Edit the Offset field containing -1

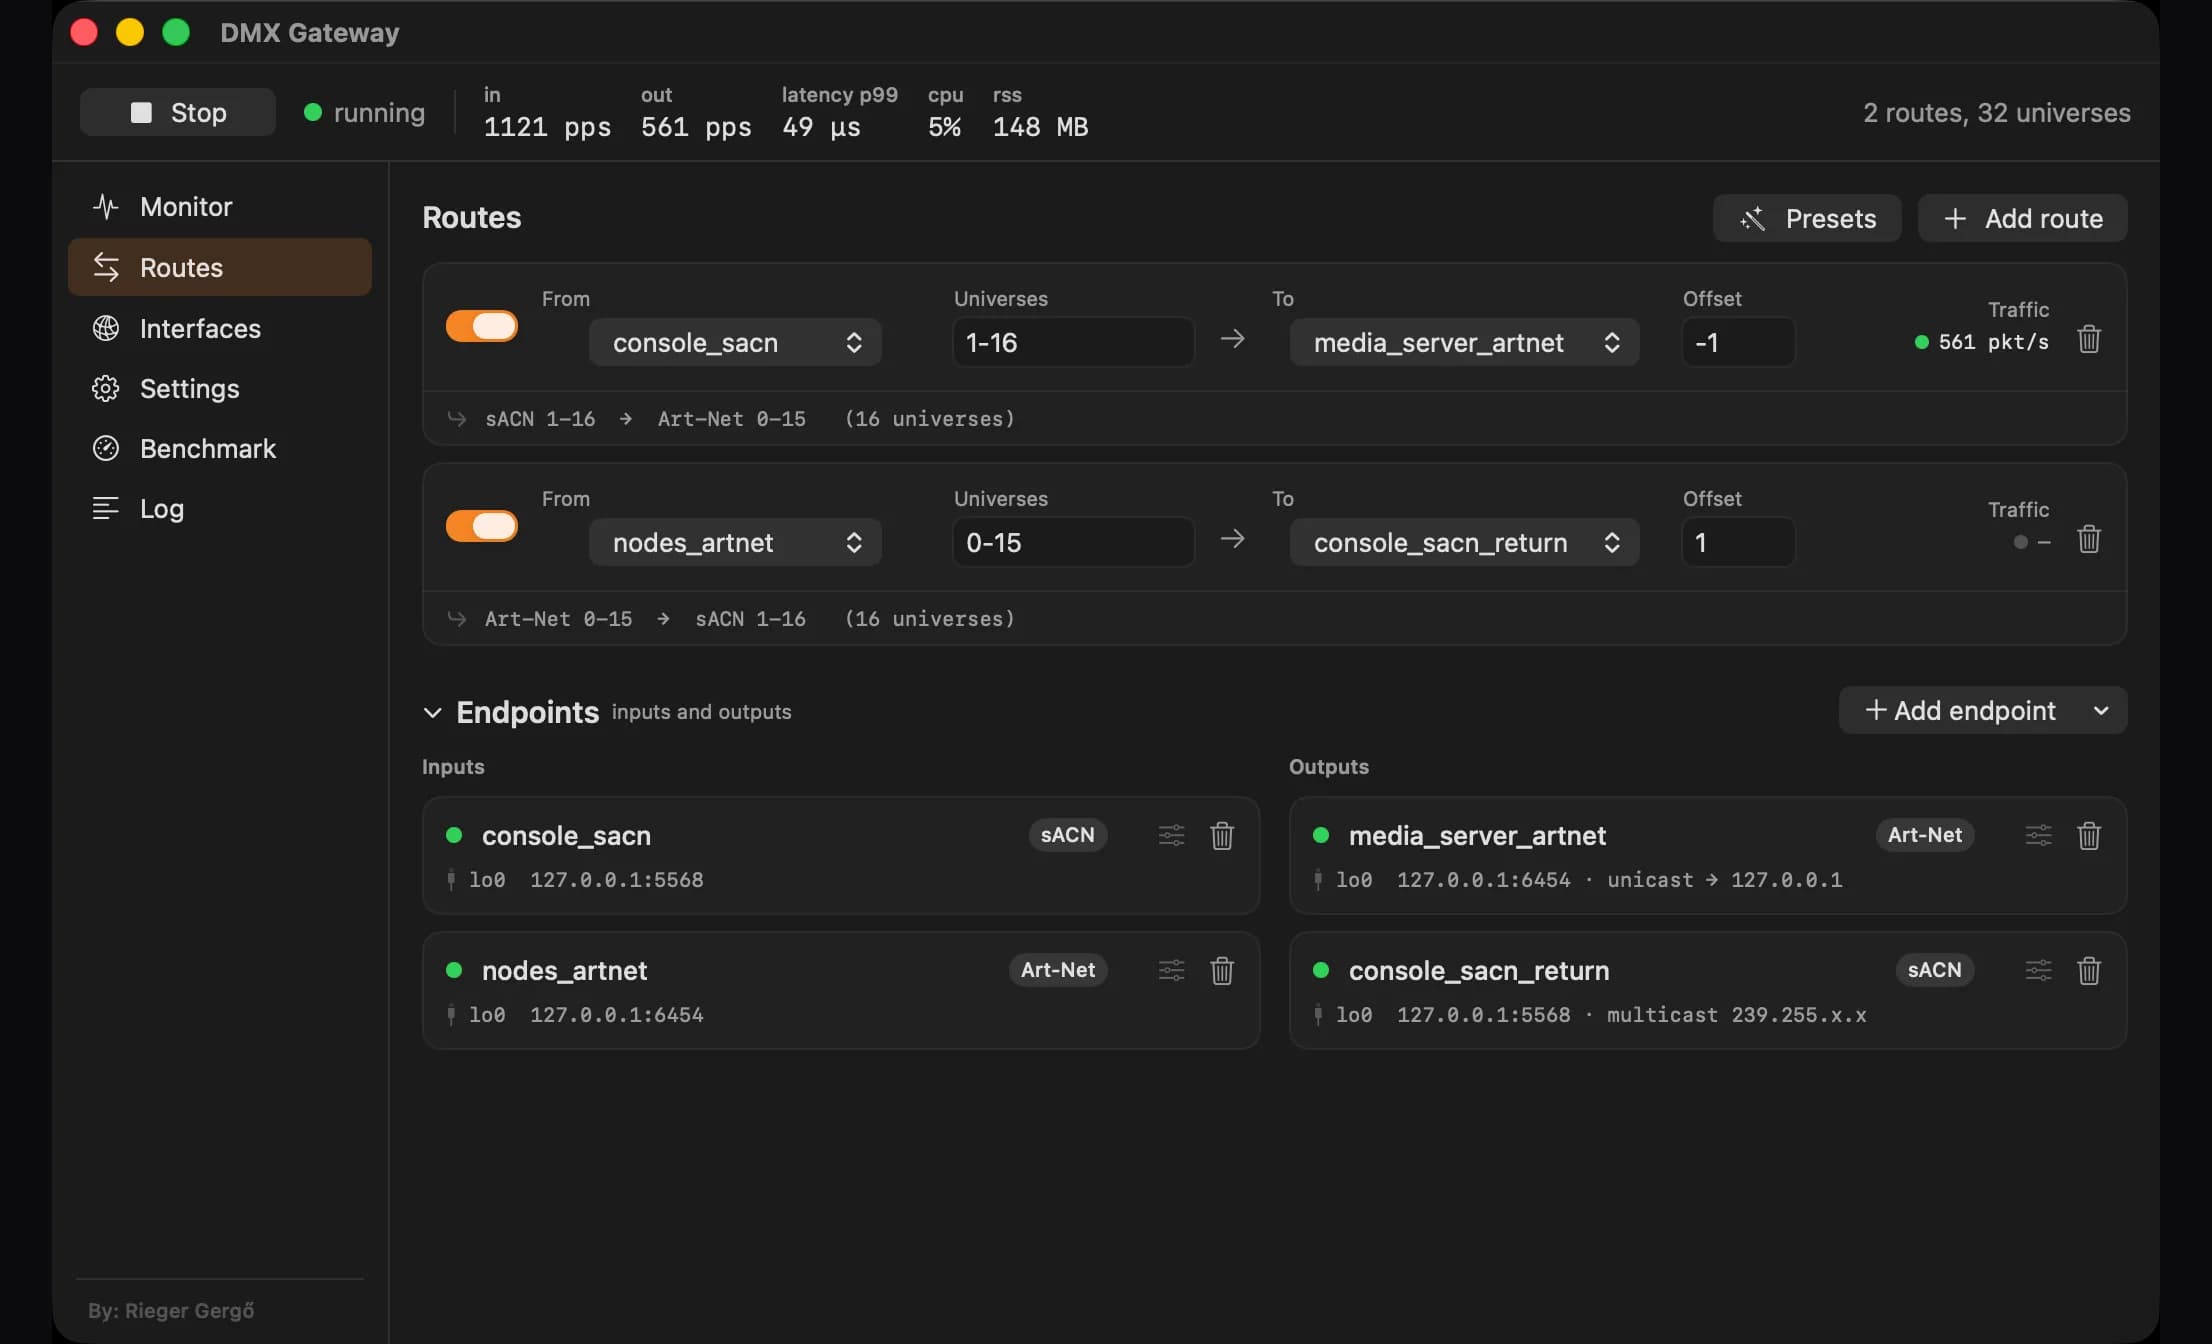[x=1738, y=342]
